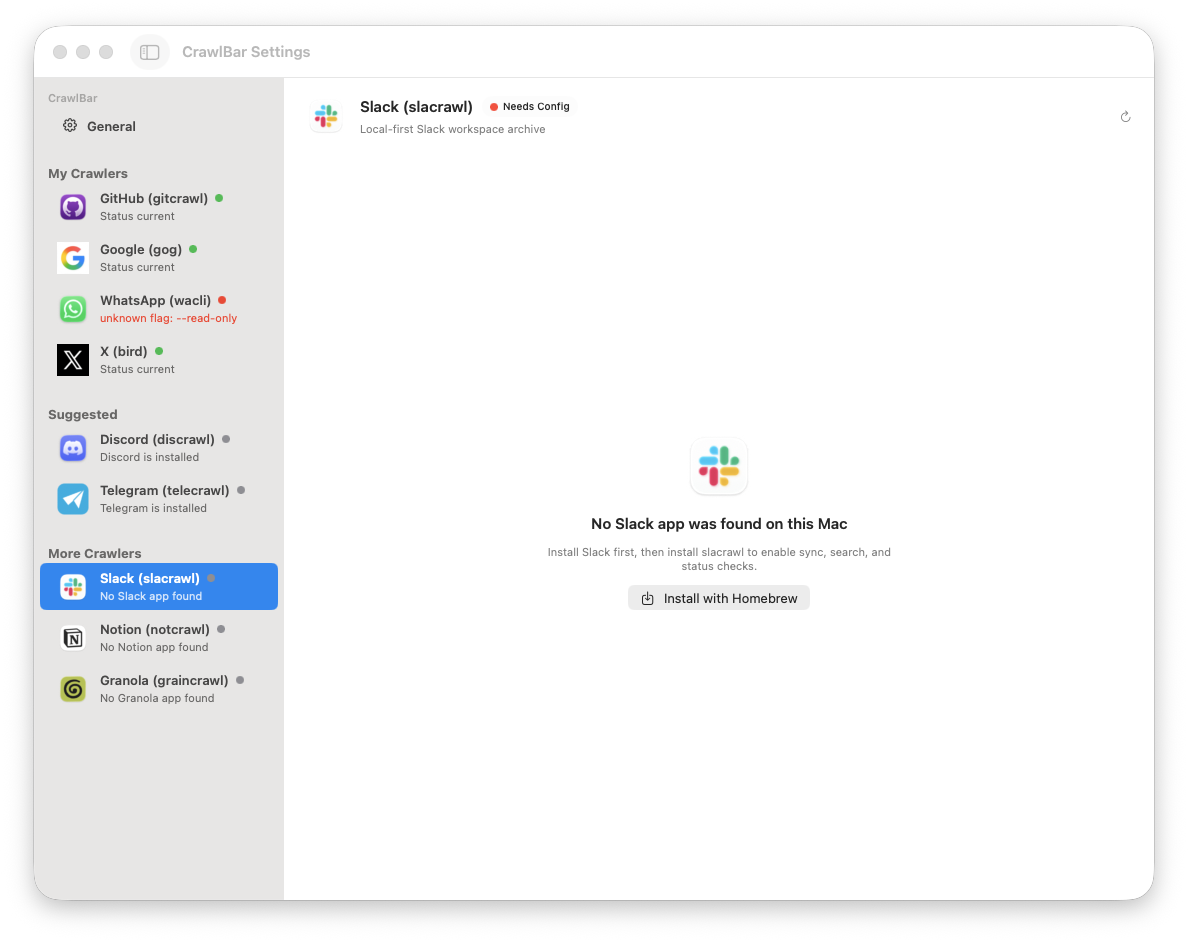Click 'Telegram is installed' status text

point(153,509)
